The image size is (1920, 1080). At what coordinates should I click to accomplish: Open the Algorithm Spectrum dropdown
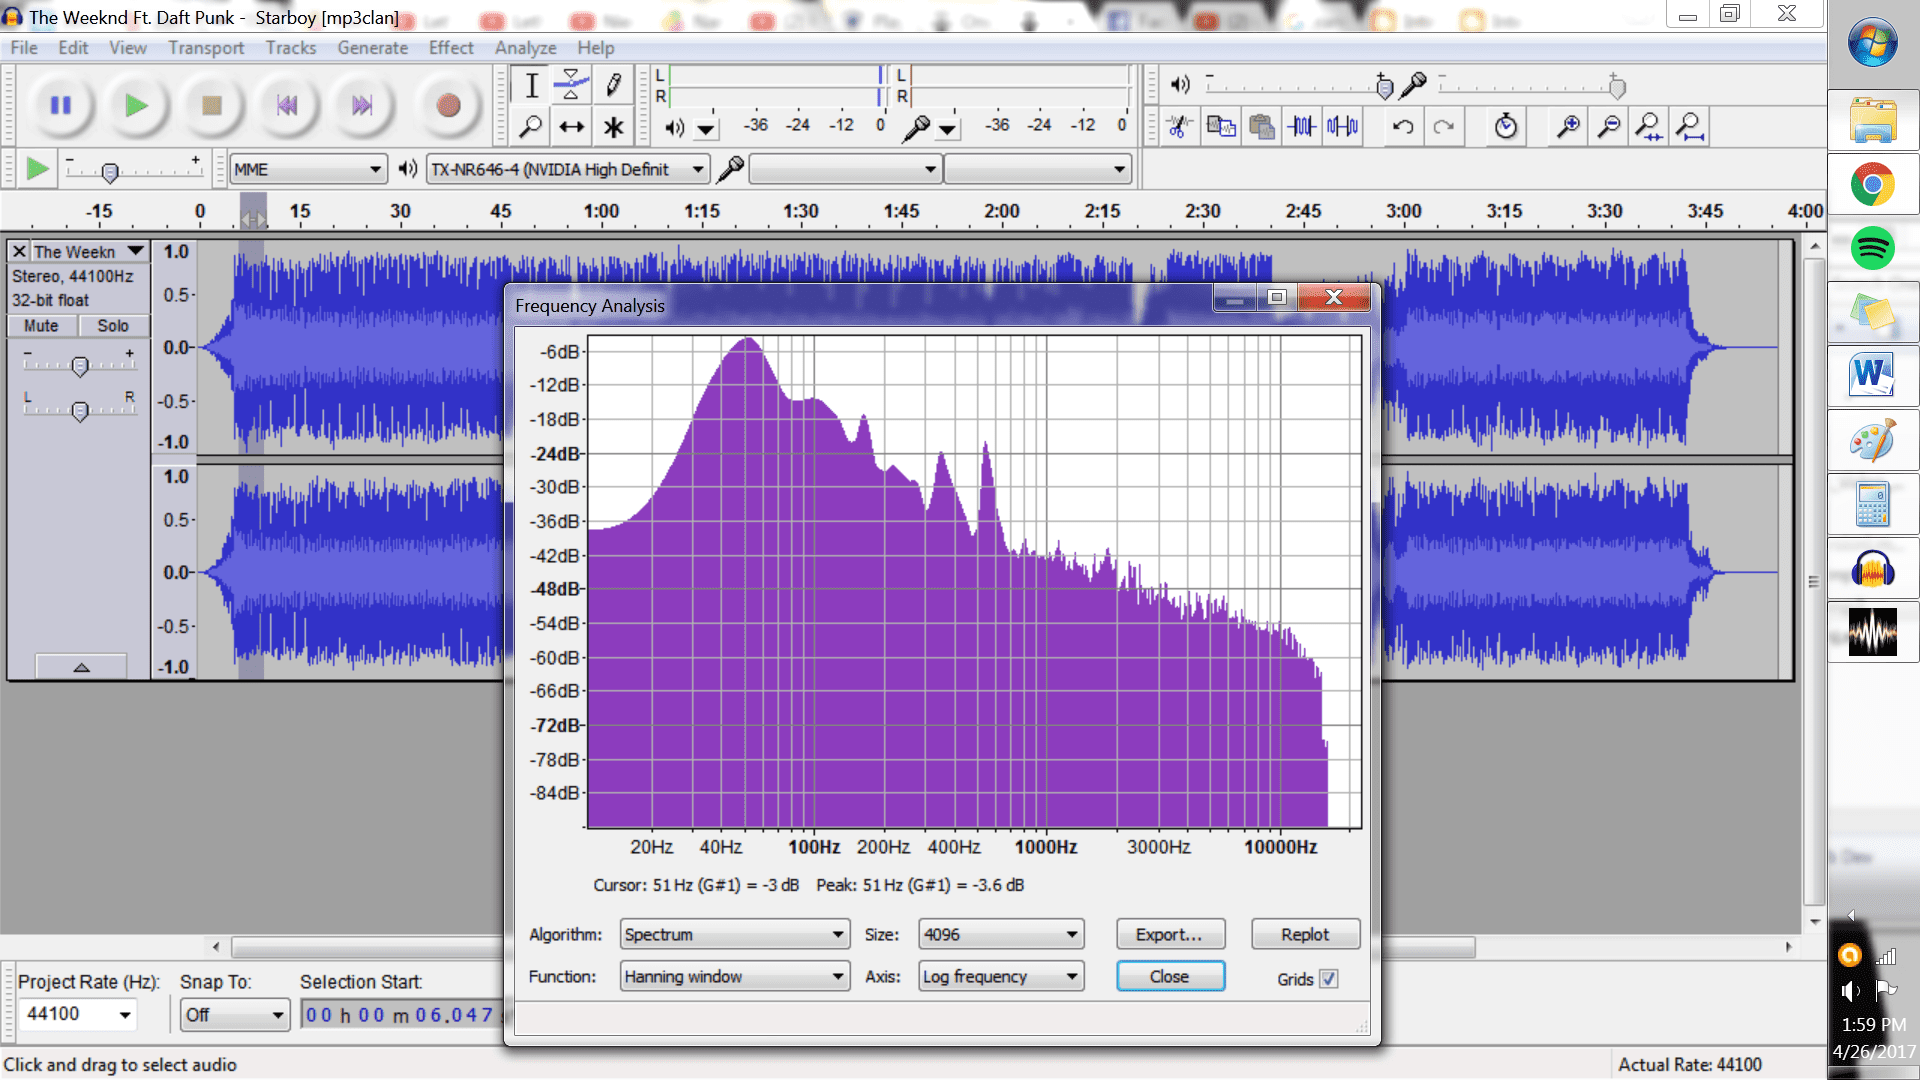[735, 934]
